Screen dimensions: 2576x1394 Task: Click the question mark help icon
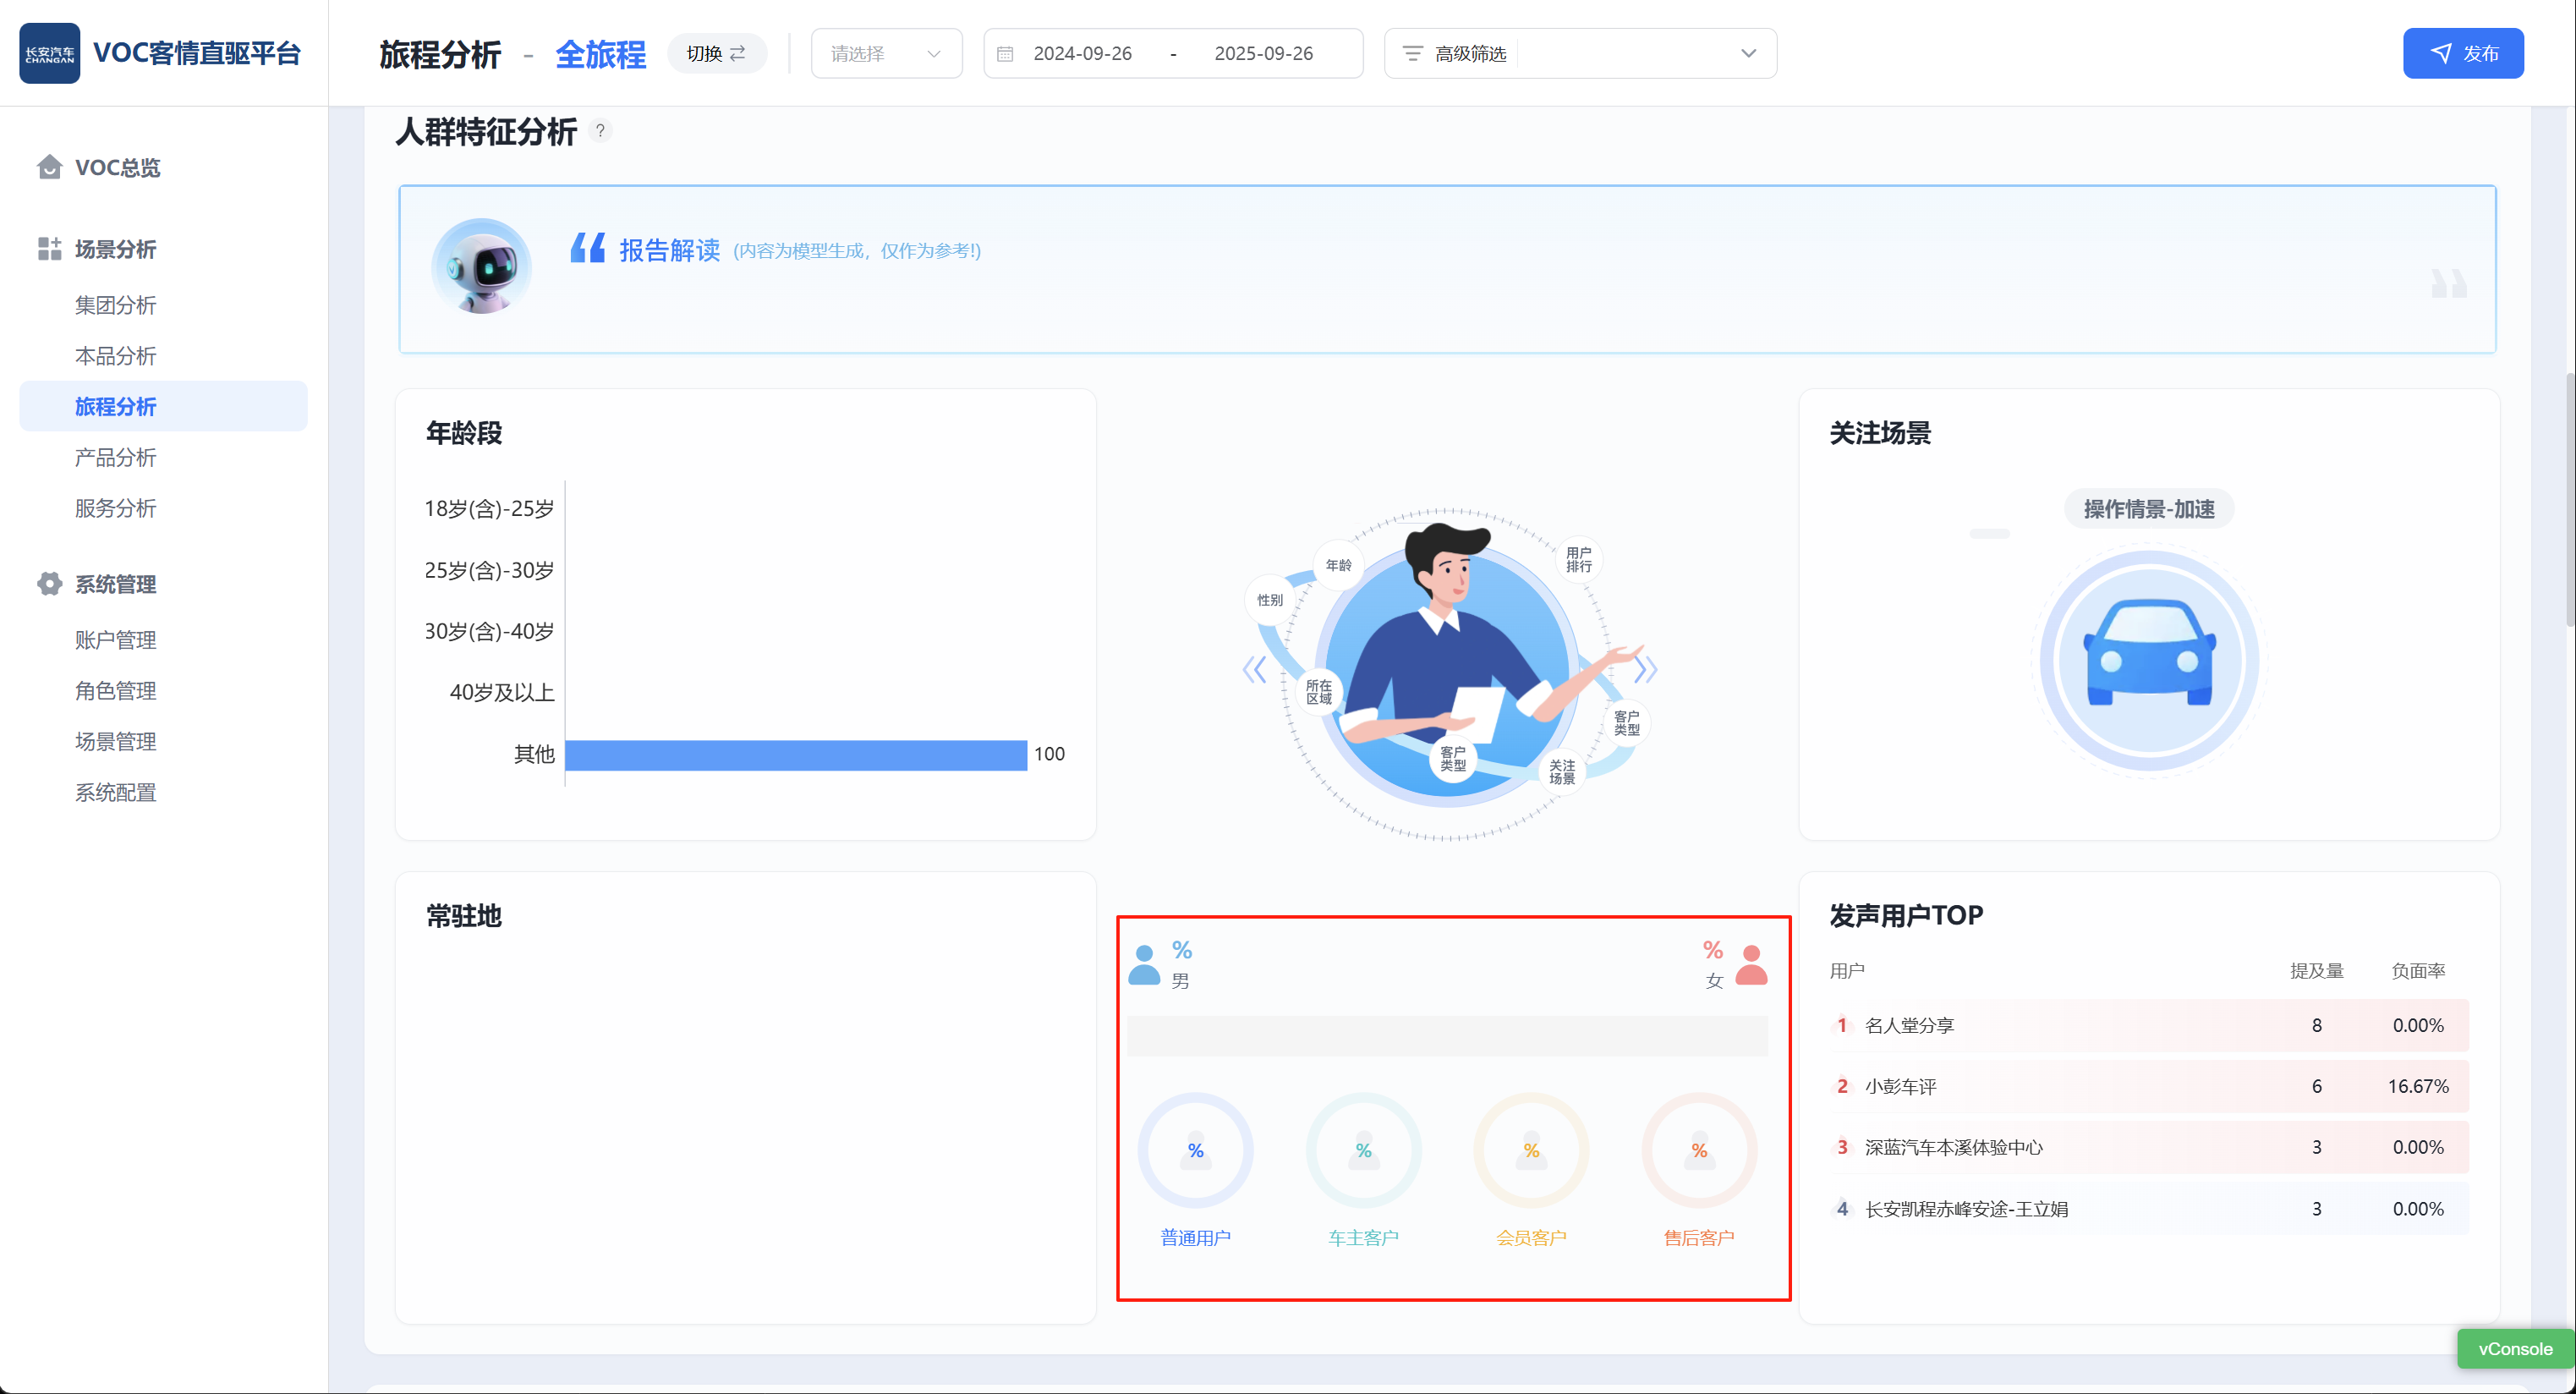[x=600, y=131]
